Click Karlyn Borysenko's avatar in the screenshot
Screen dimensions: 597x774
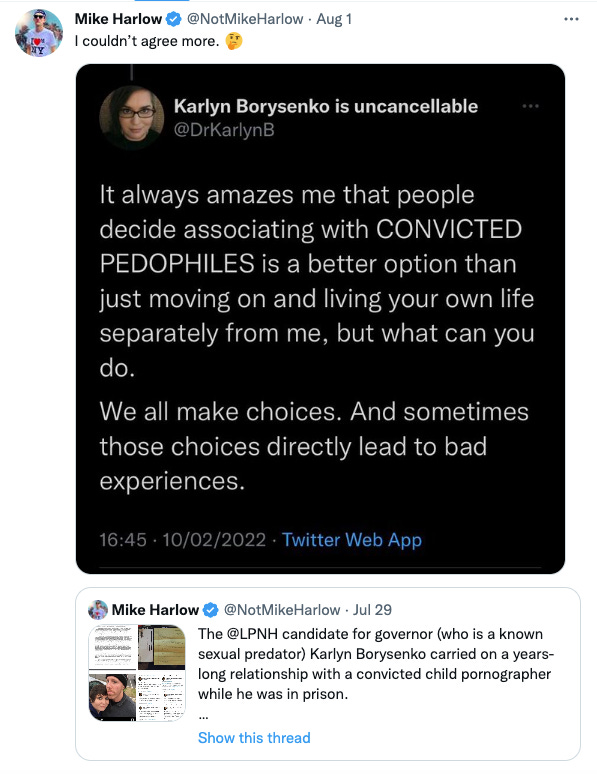[131, 117]
